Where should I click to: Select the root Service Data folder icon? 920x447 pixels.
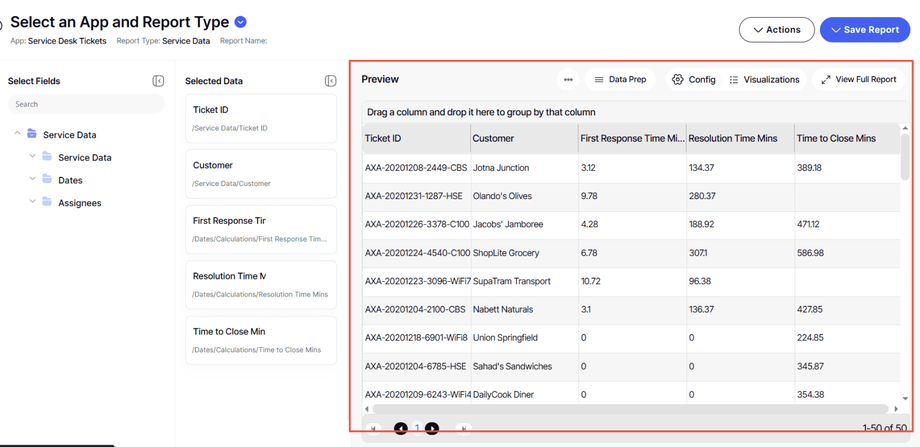tap(32, 134)
